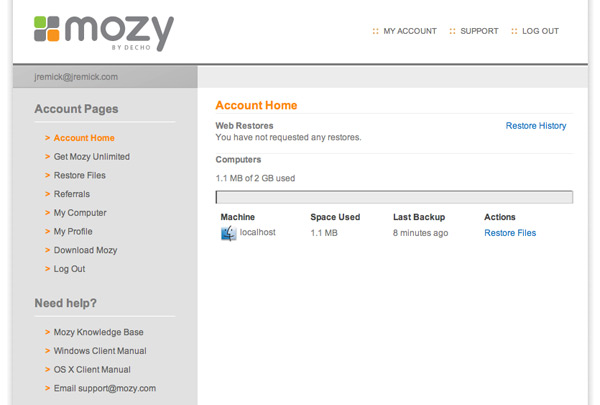Click the localhost machine name
This screenshot has width=600, height=405.
click(258, 232)
